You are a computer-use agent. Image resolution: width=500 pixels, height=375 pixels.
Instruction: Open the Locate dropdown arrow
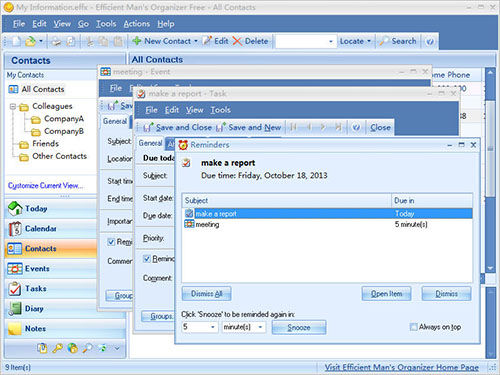(x=369, y=41)
